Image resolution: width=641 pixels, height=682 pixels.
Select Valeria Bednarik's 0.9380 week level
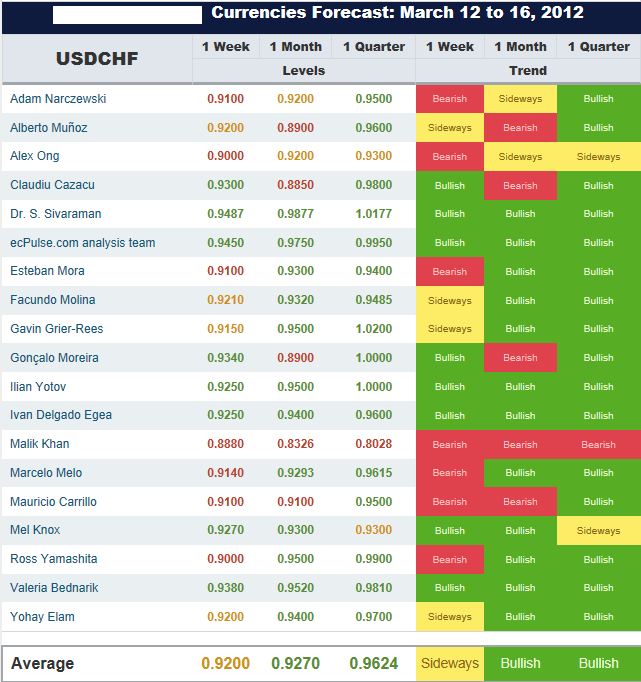tap(225, 588)
